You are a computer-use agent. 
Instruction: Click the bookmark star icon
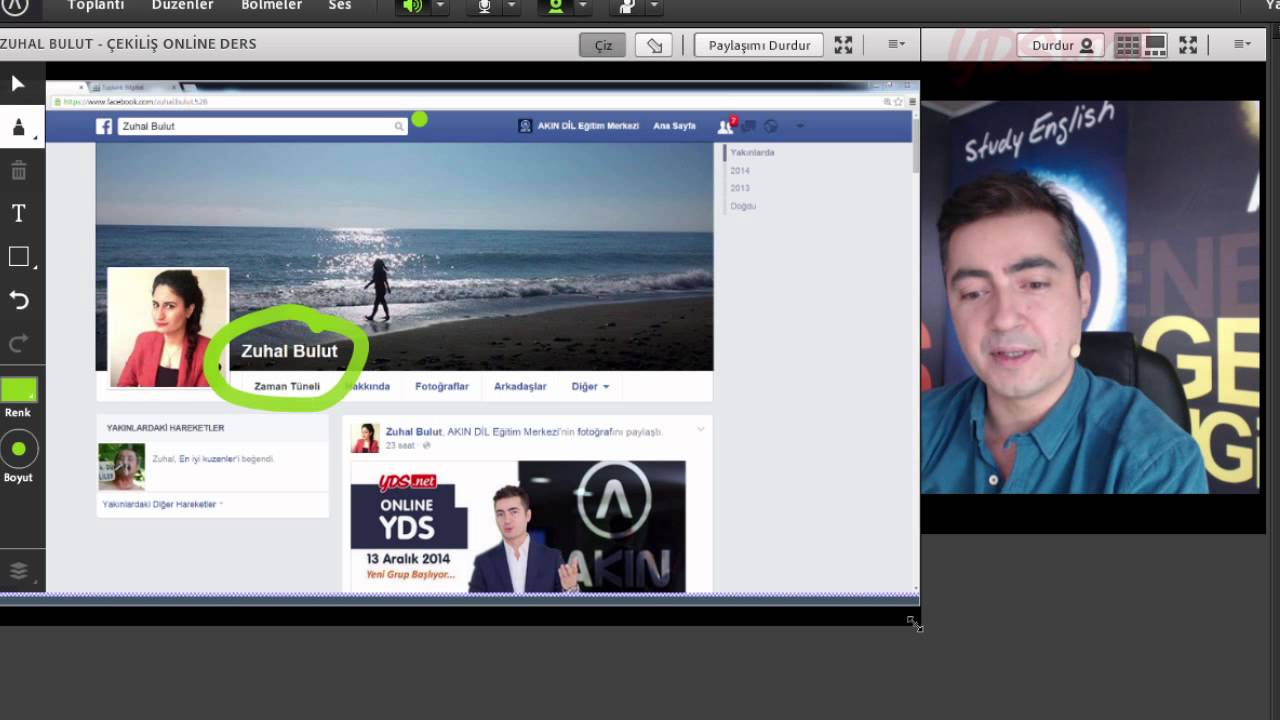tap(899, 102)
